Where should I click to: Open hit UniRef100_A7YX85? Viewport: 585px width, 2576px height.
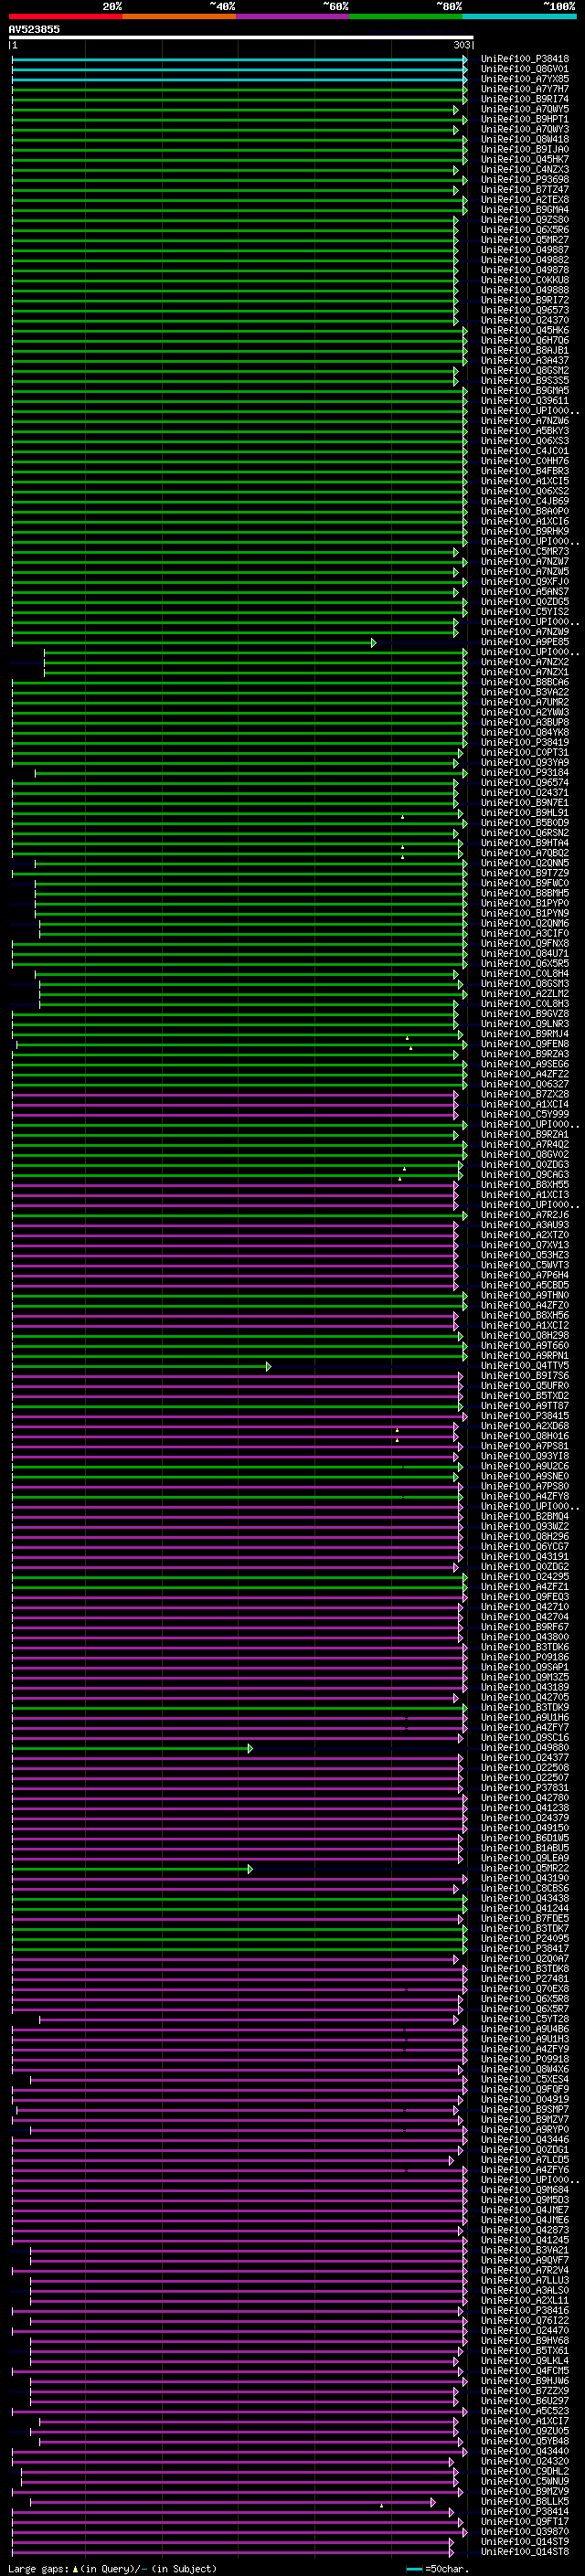coord(525,79)
